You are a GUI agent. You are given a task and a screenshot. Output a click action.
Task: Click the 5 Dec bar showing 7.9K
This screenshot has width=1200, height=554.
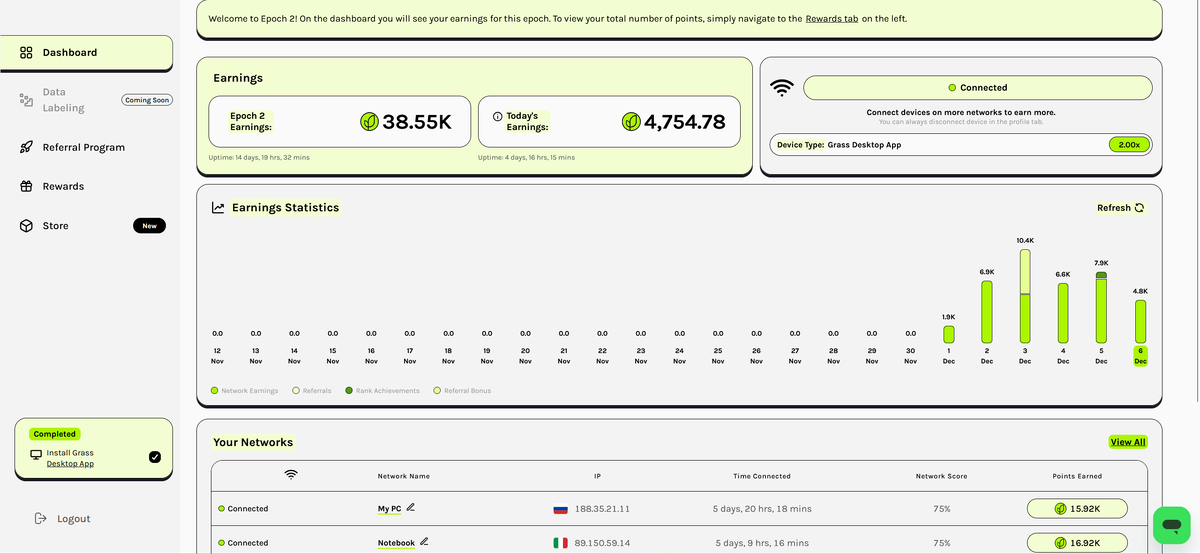click(x=1101, y=308)
